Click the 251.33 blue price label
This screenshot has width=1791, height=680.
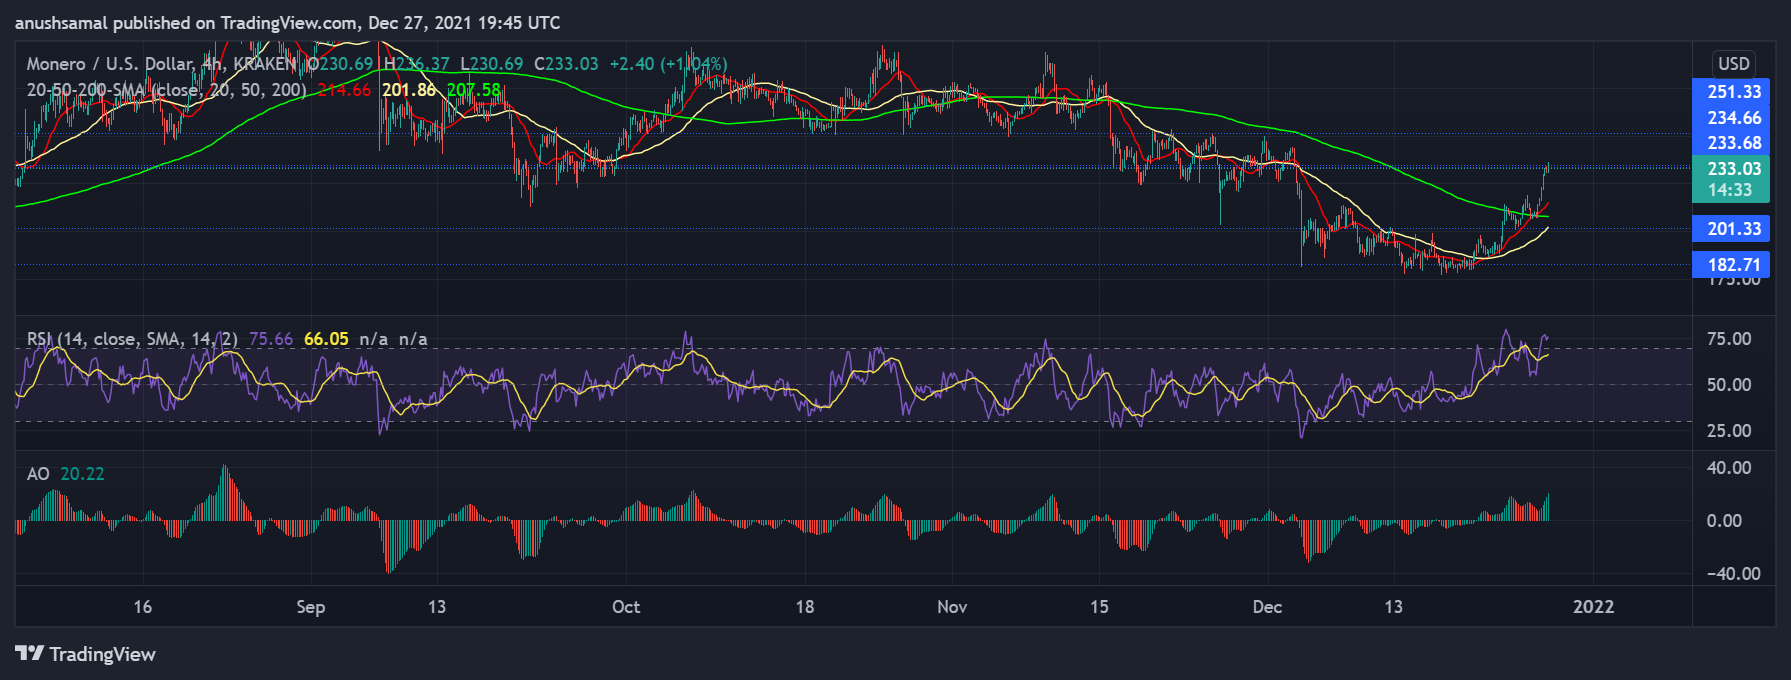coord(1733,92)
